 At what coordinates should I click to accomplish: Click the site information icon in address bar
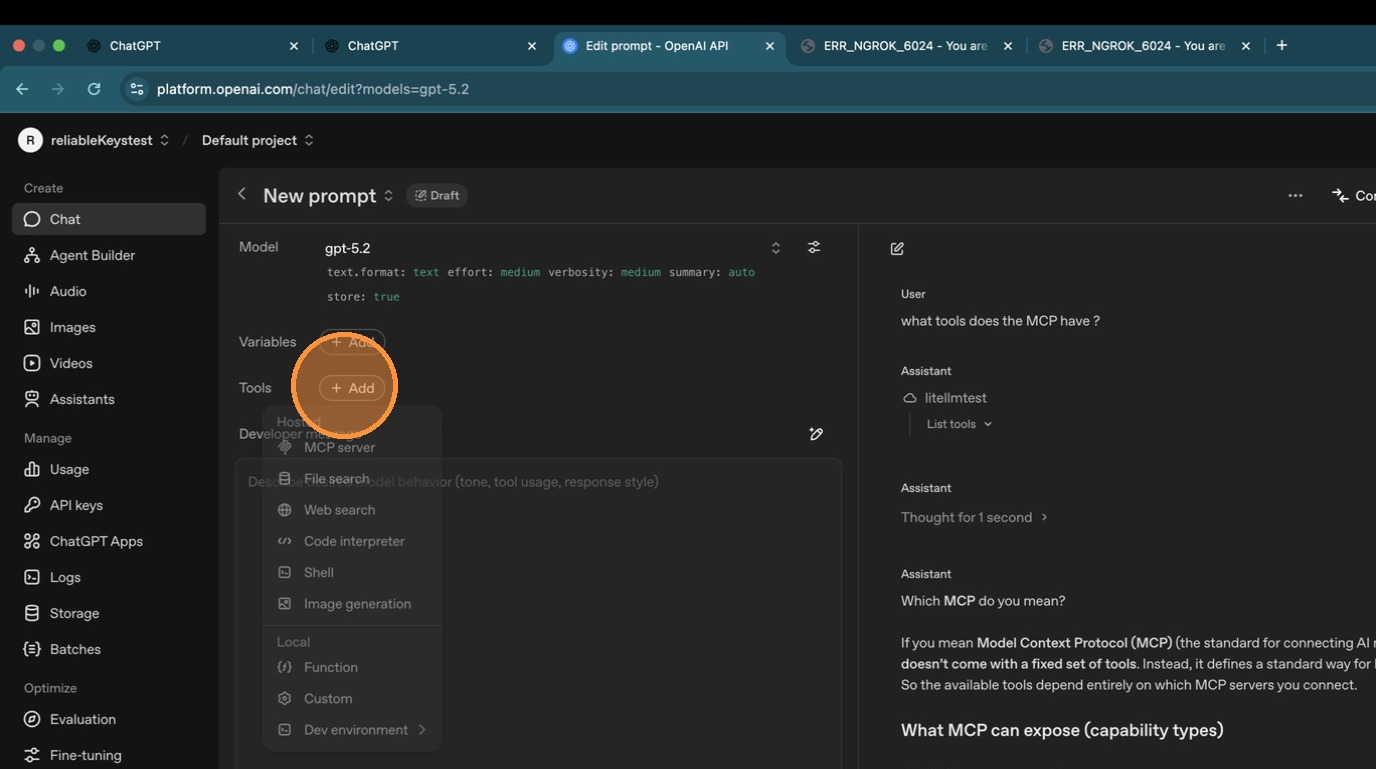tap(137, 89)
